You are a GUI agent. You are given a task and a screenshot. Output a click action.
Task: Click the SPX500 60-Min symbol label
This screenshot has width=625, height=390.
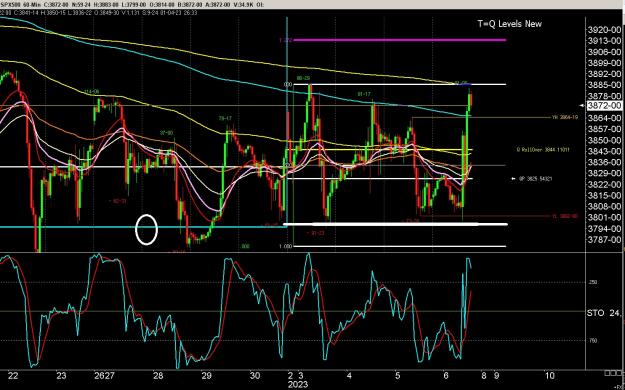pos(22,4)
